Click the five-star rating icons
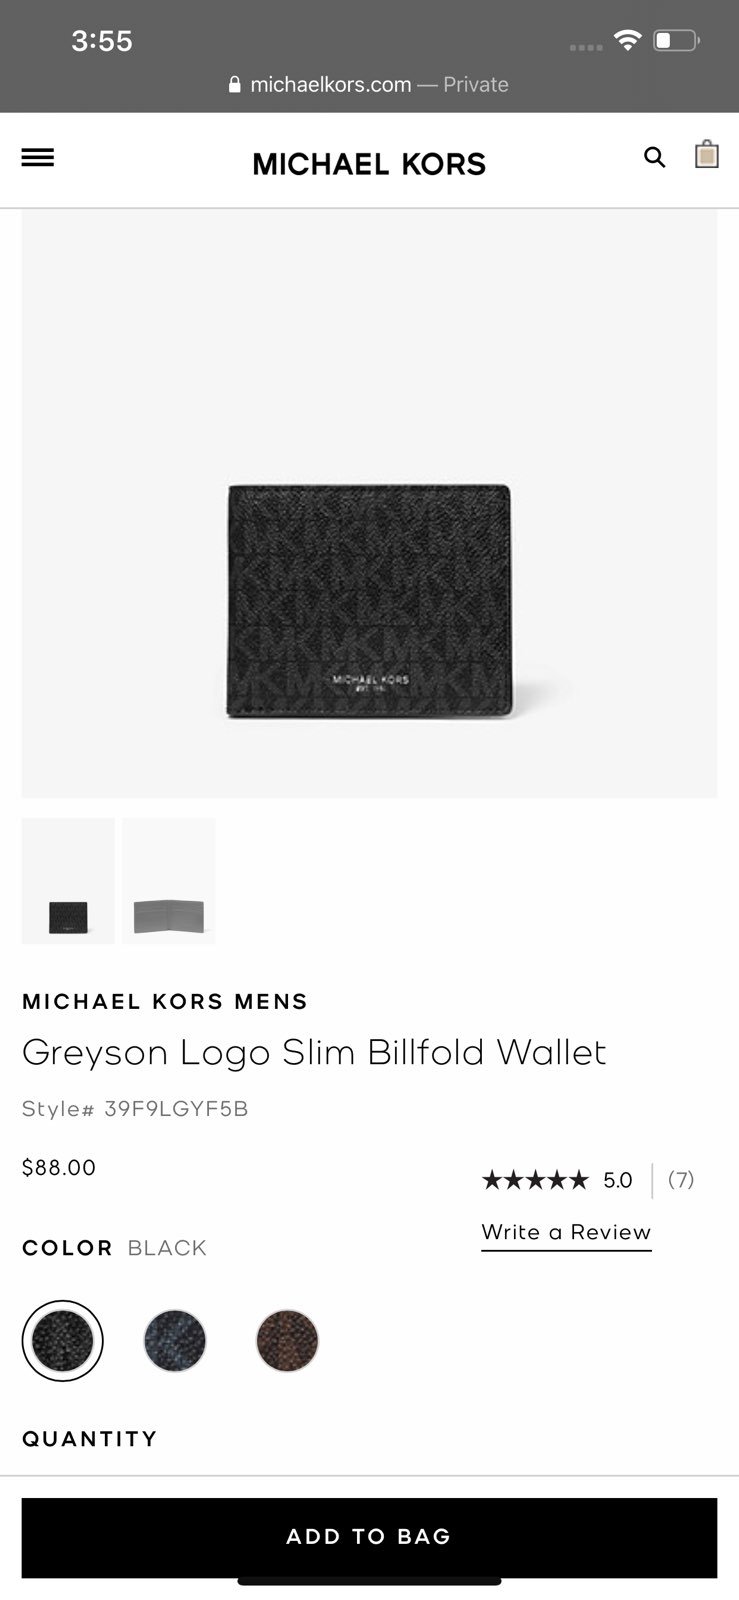 535,1180
